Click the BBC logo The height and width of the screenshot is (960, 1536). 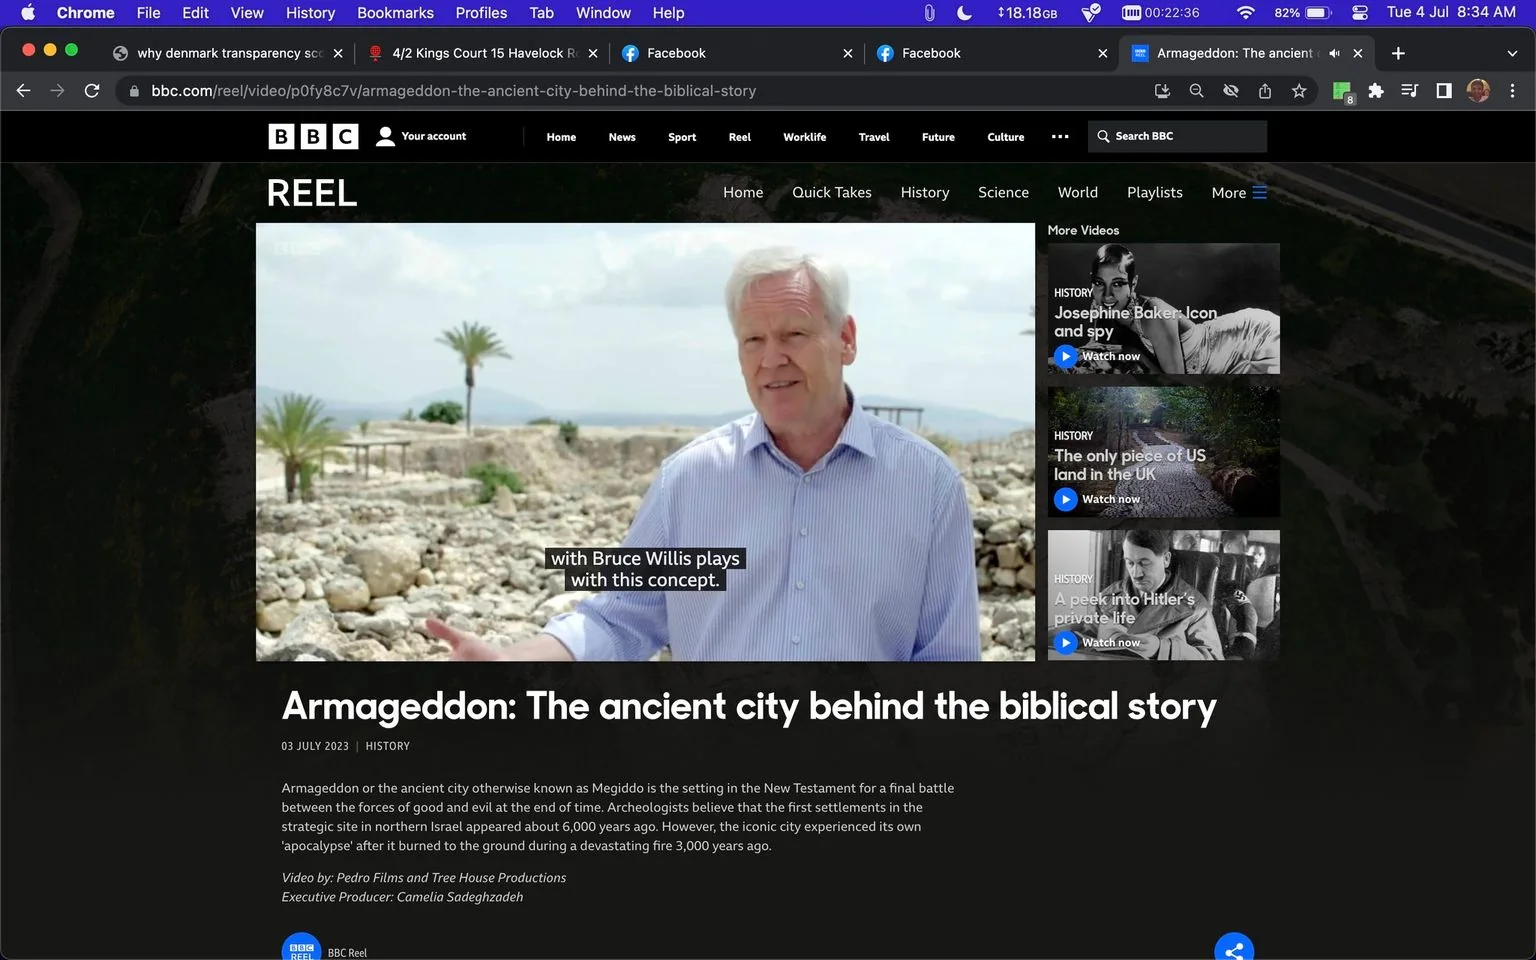click(x=313, y=136)
